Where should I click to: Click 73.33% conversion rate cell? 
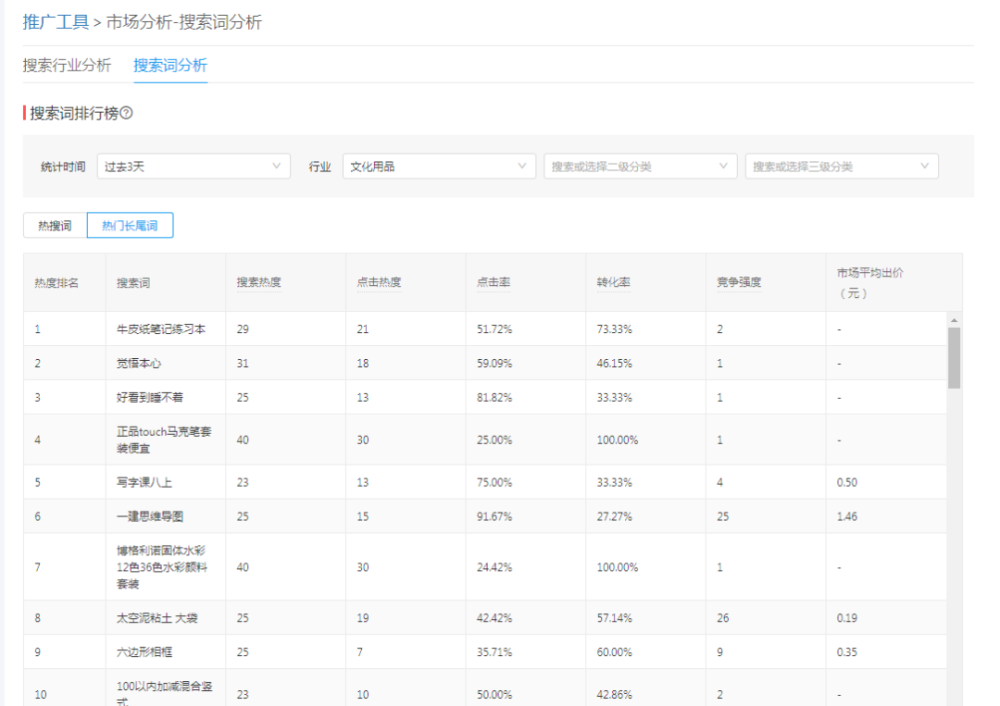pyautogui.click(x=614, y=329)
